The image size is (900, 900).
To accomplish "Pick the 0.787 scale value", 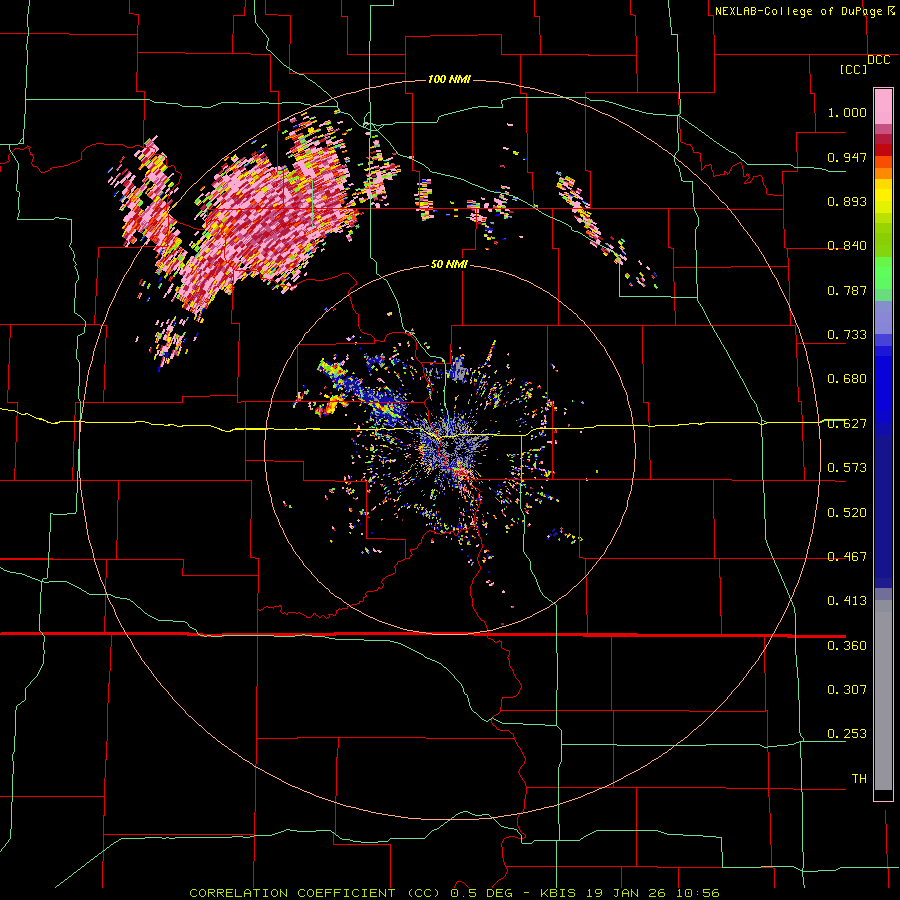I will pyautogui.click(x=847, y=290).
